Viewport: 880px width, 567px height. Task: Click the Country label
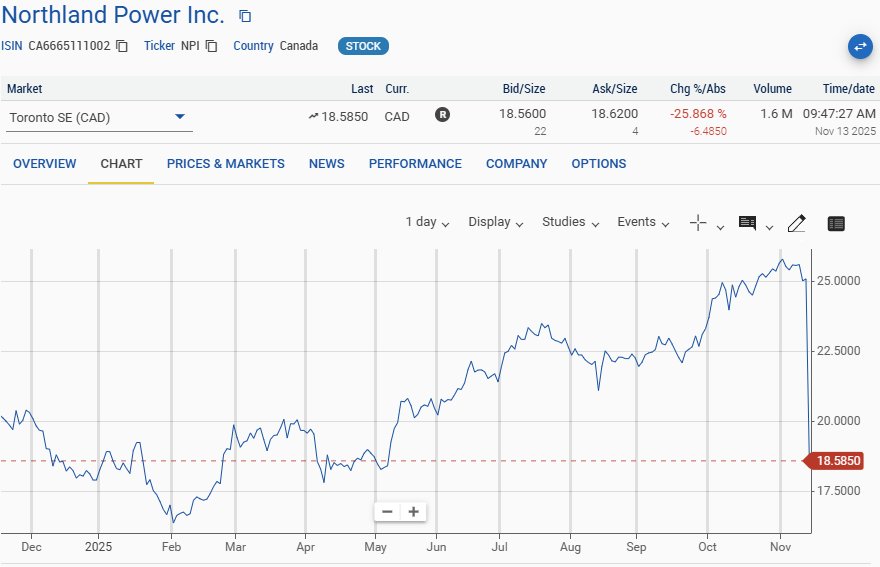pyautogui.click(x=253, y=46)
